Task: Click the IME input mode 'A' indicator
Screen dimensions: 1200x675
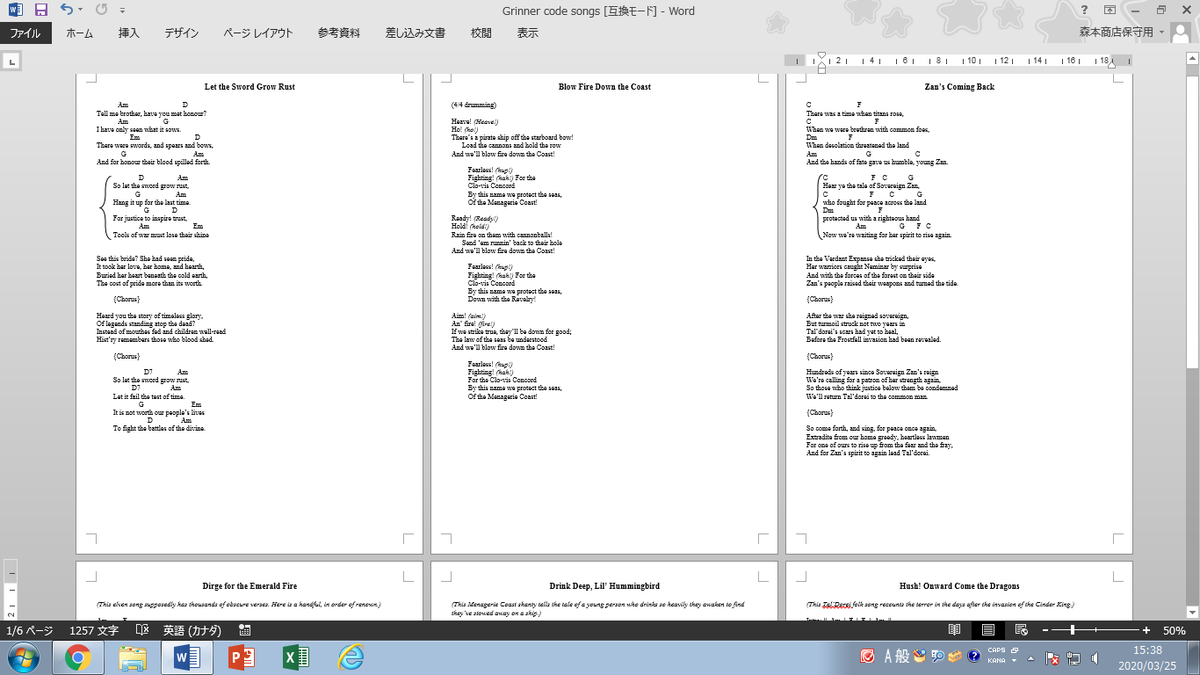Action: point(888,657)
